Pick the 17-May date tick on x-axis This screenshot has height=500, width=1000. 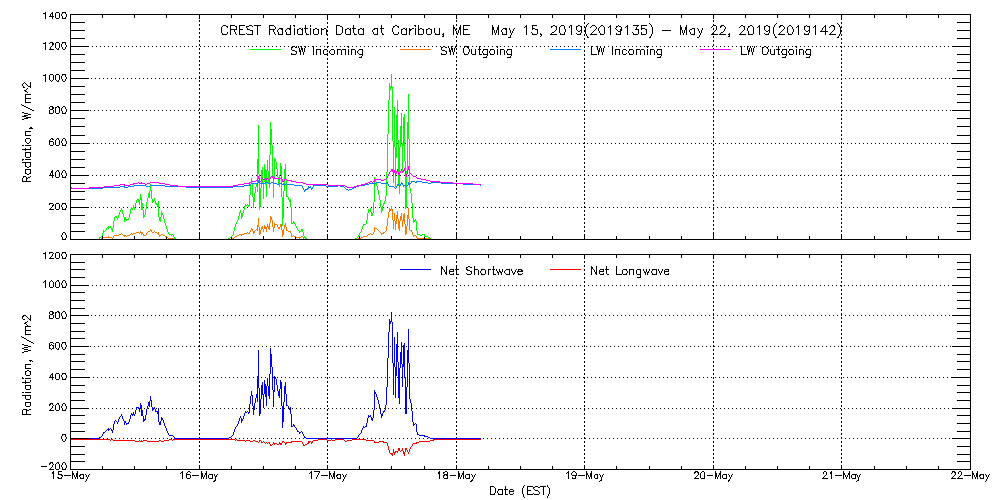328,476
